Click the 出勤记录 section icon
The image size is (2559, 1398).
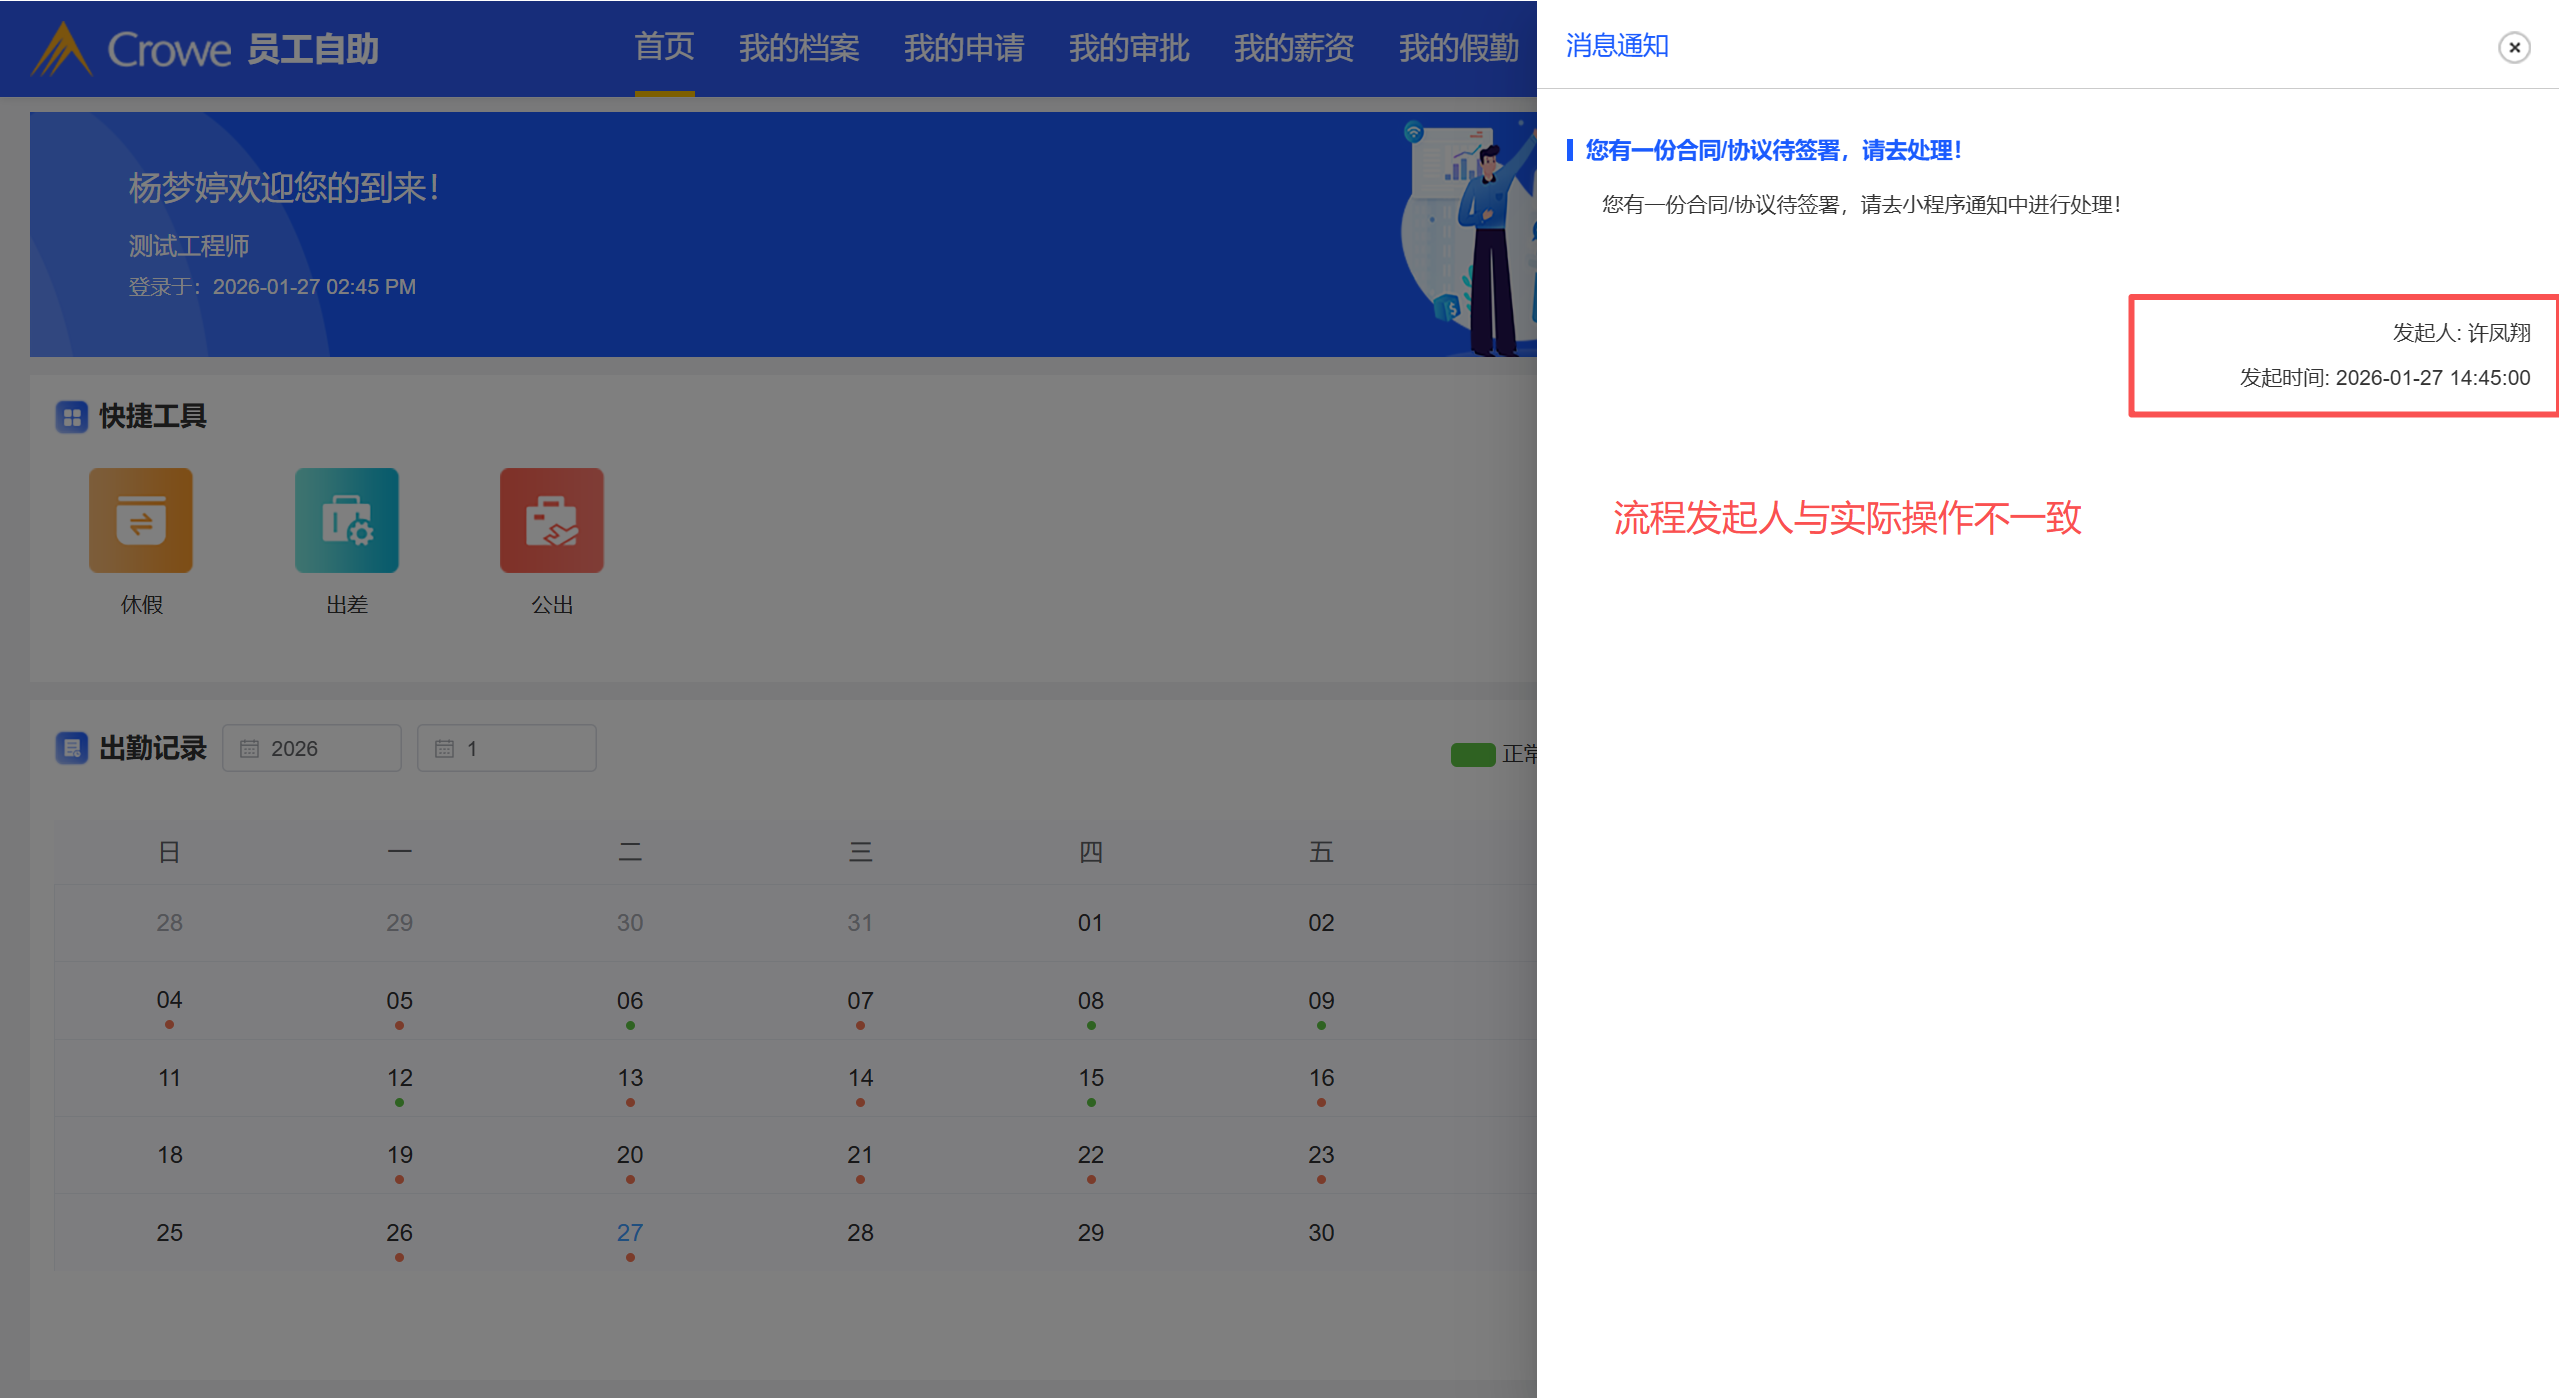[x=72, y=748]
